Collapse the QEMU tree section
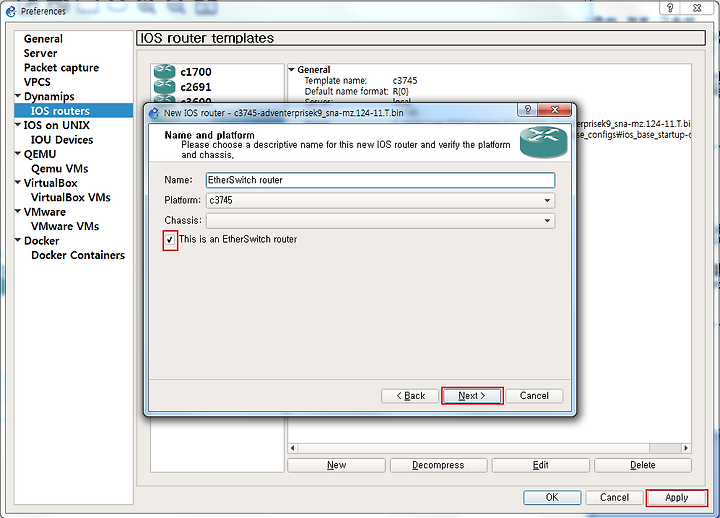This screenshot has height=518, width=720. [x=18, y=153]
